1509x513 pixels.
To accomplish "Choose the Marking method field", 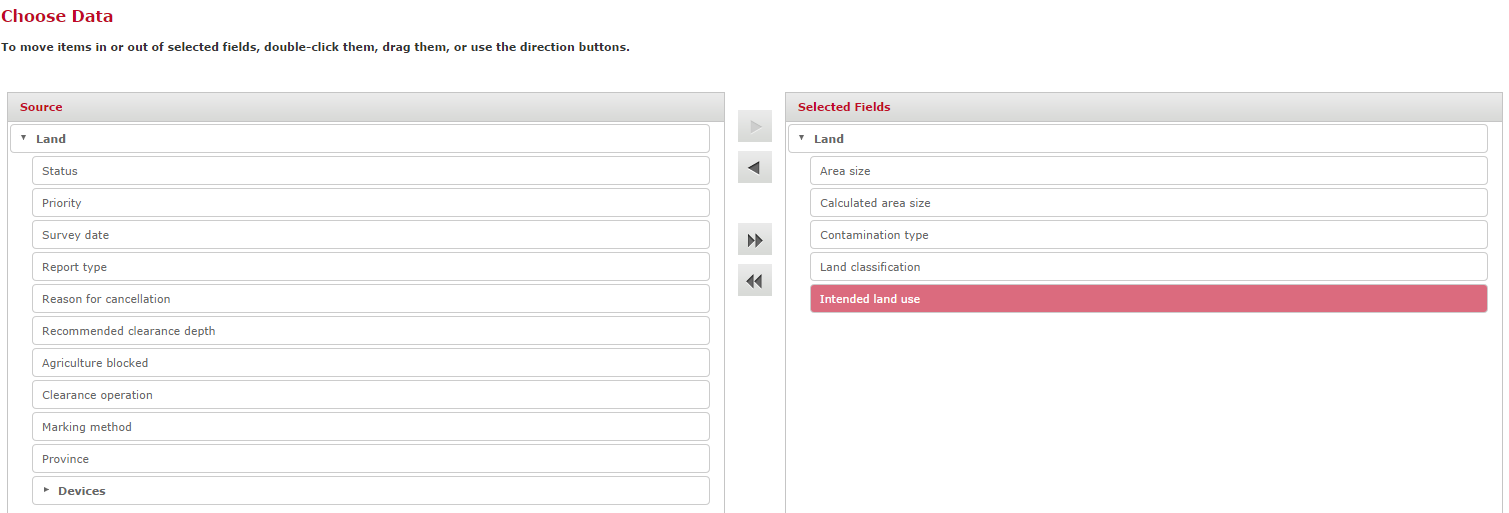I will coord(370,427).
